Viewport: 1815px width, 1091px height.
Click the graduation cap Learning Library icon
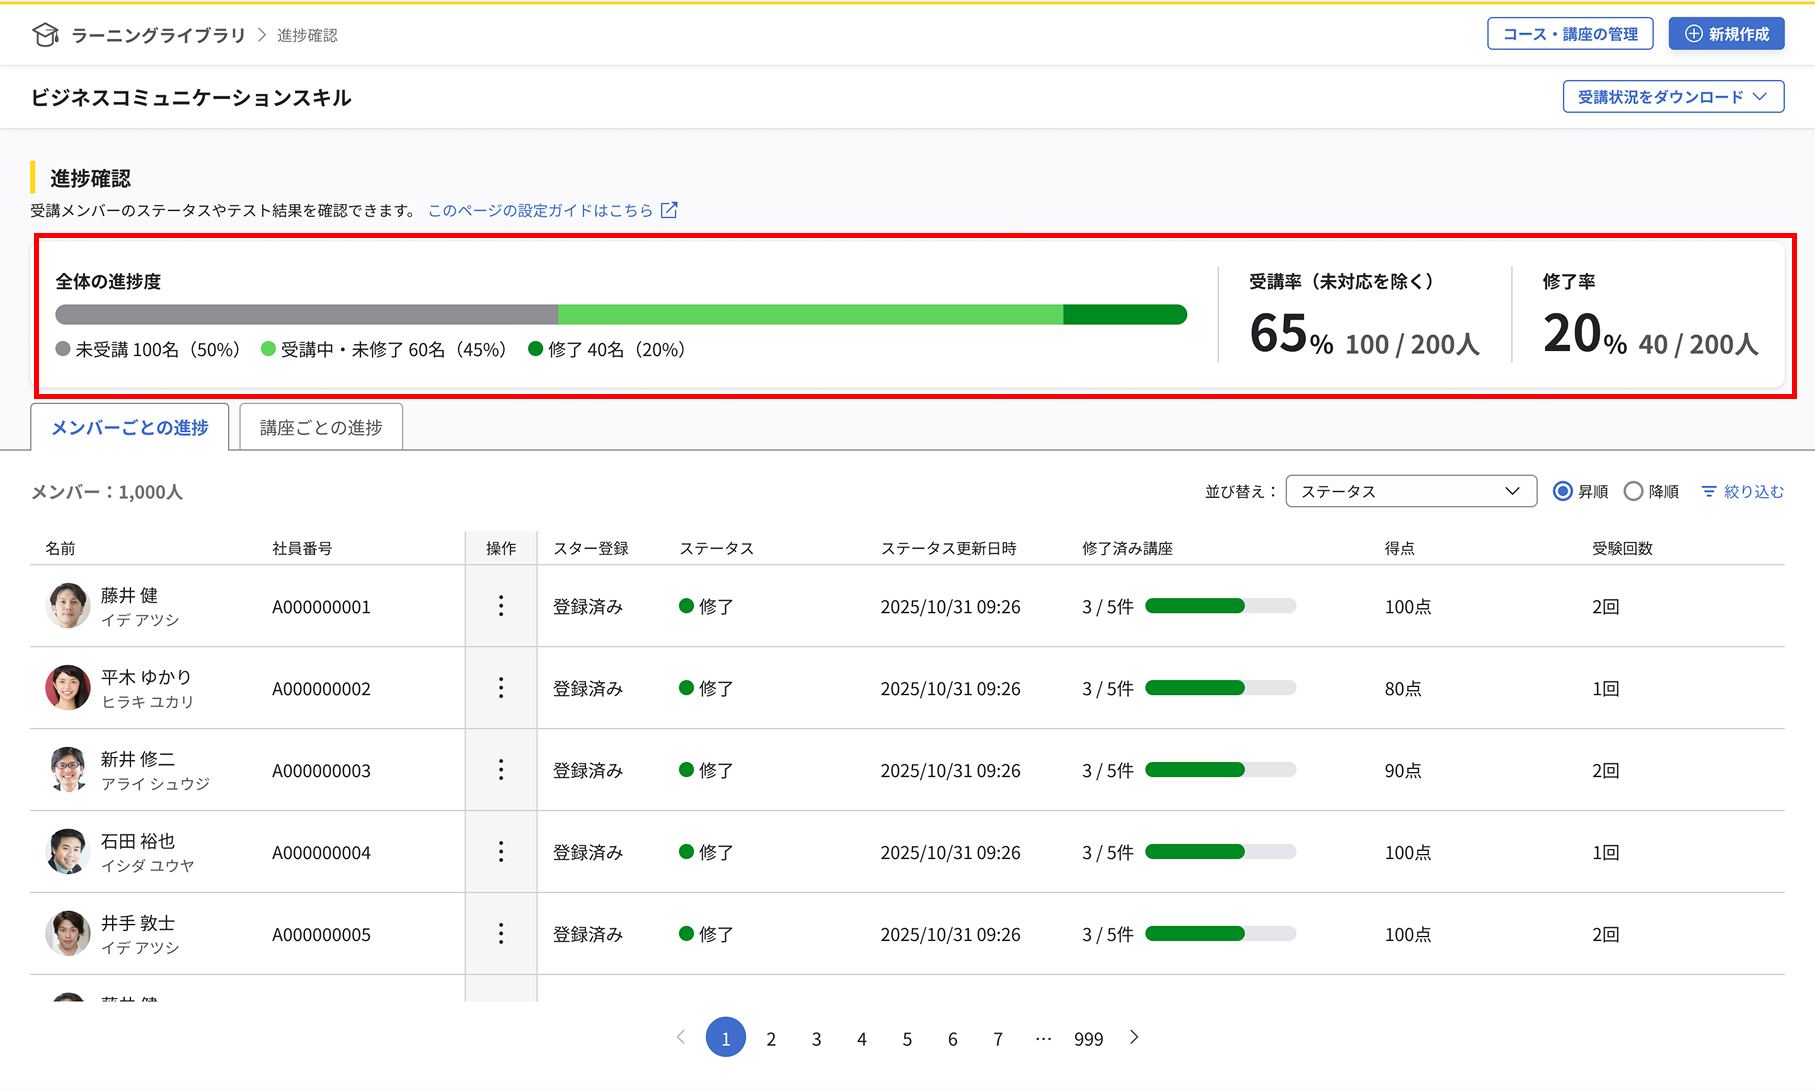point(45,35)
